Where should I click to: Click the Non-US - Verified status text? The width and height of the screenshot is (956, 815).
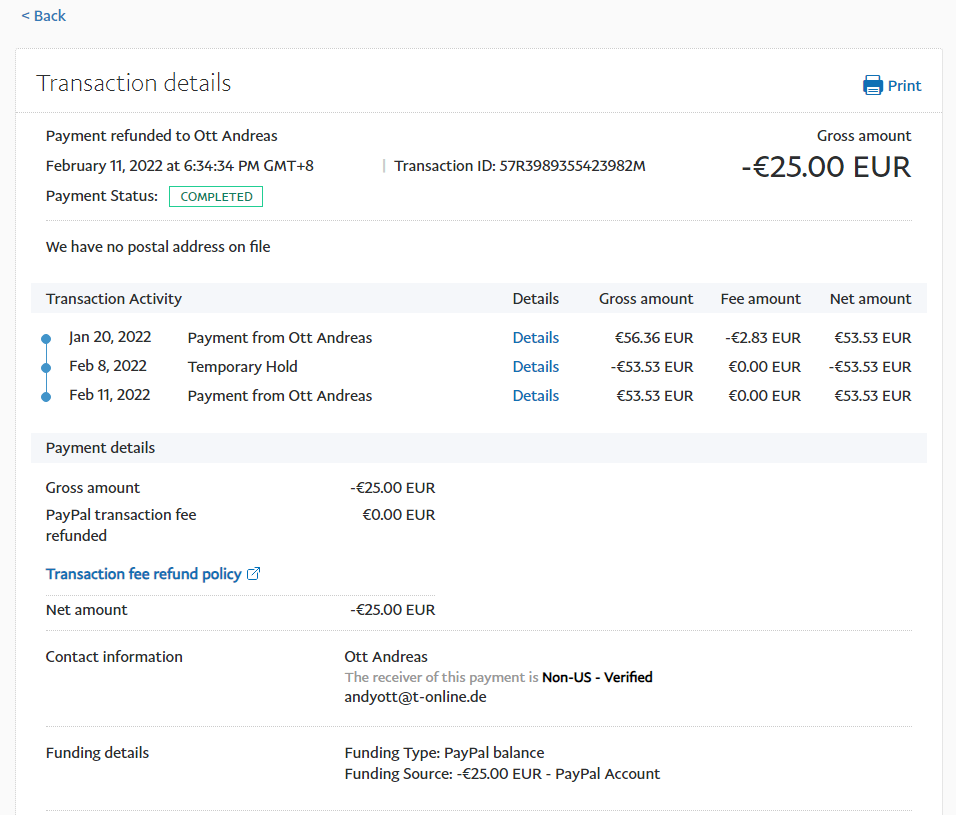(597, 678)
